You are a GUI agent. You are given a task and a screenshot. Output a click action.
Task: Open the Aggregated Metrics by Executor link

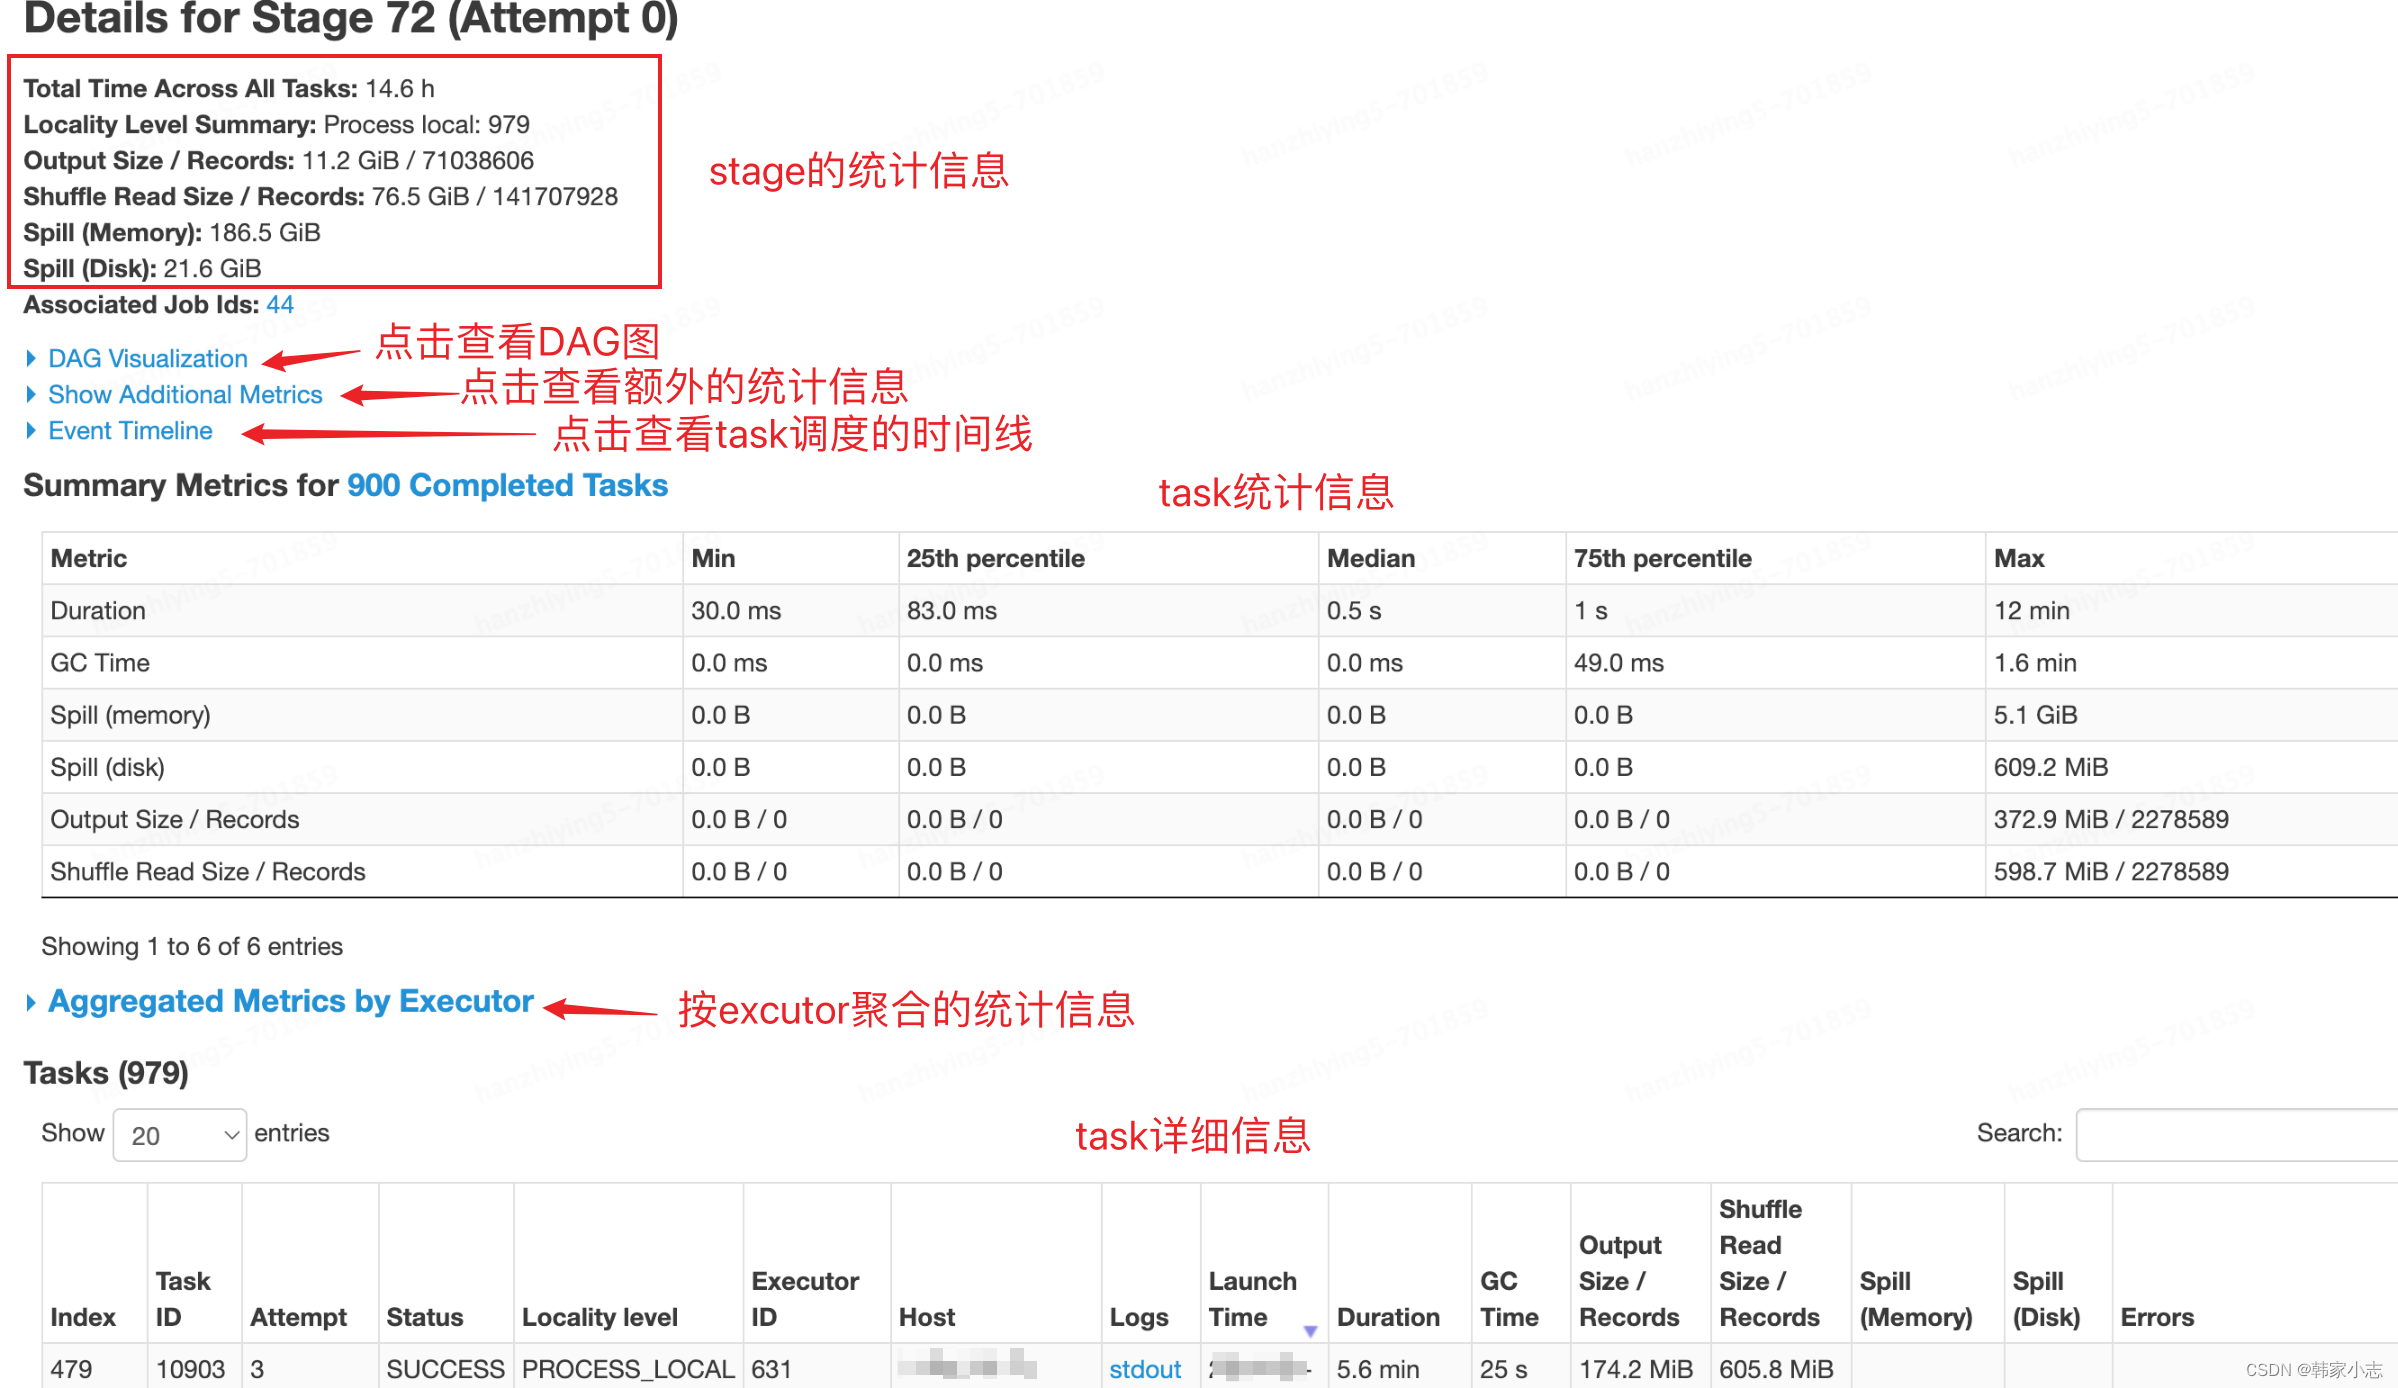click(291, 1001)
